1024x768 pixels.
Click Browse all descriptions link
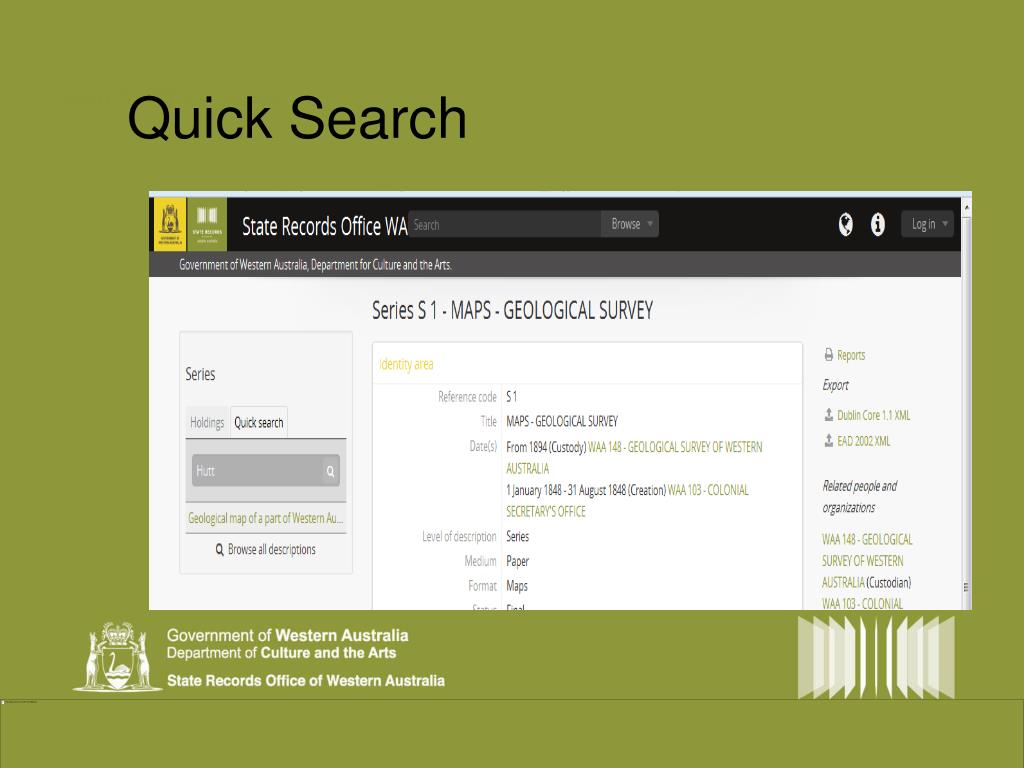click(272, 550)
